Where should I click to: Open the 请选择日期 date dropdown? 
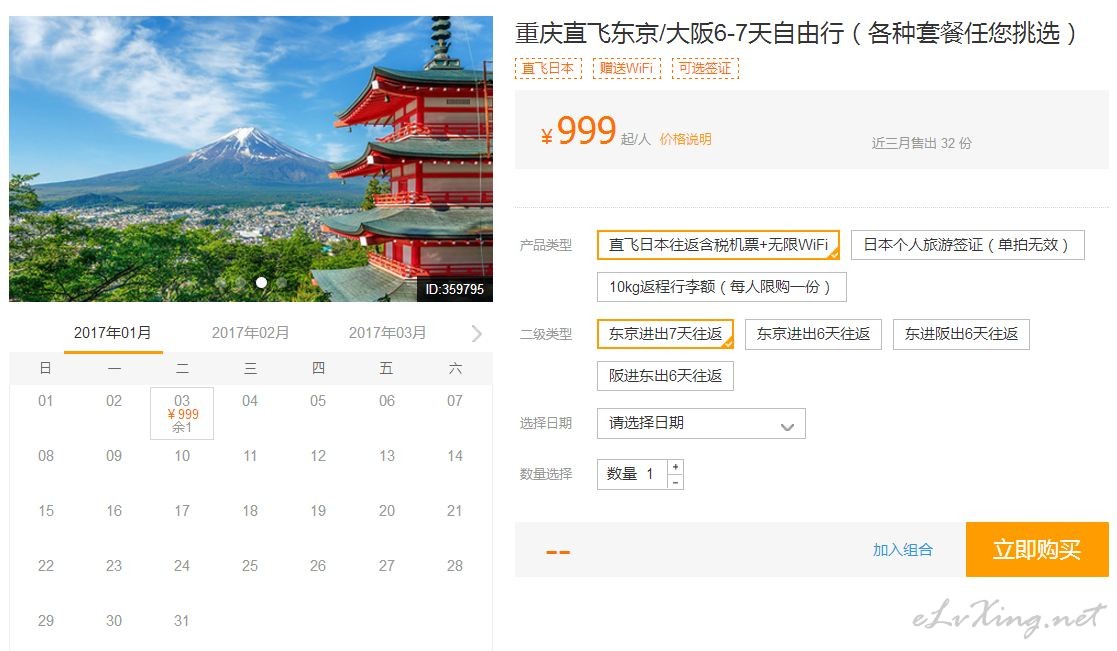point(701,423)
